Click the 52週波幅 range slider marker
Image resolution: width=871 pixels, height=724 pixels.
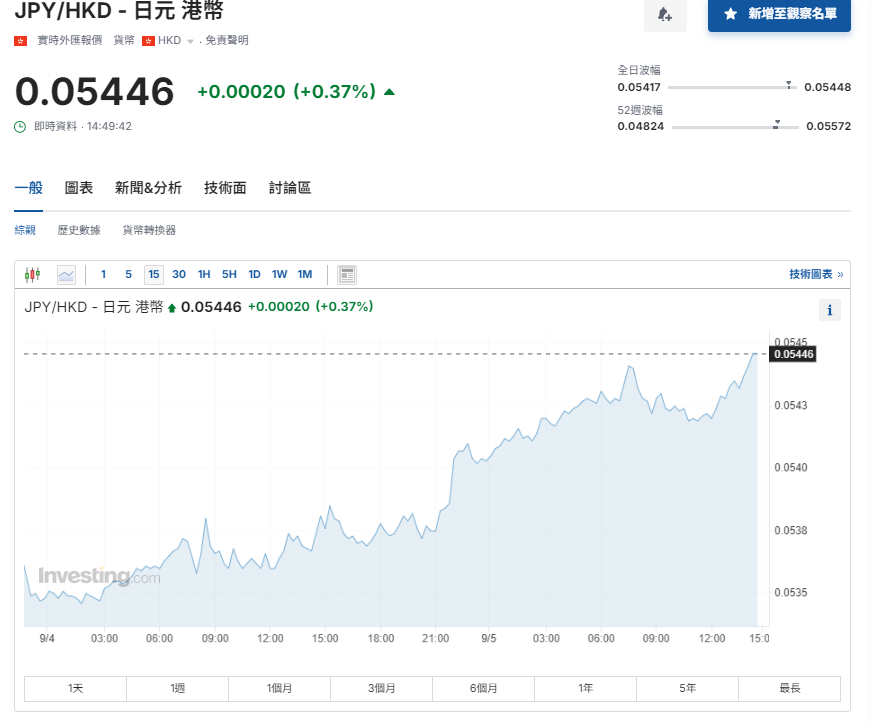776,123
